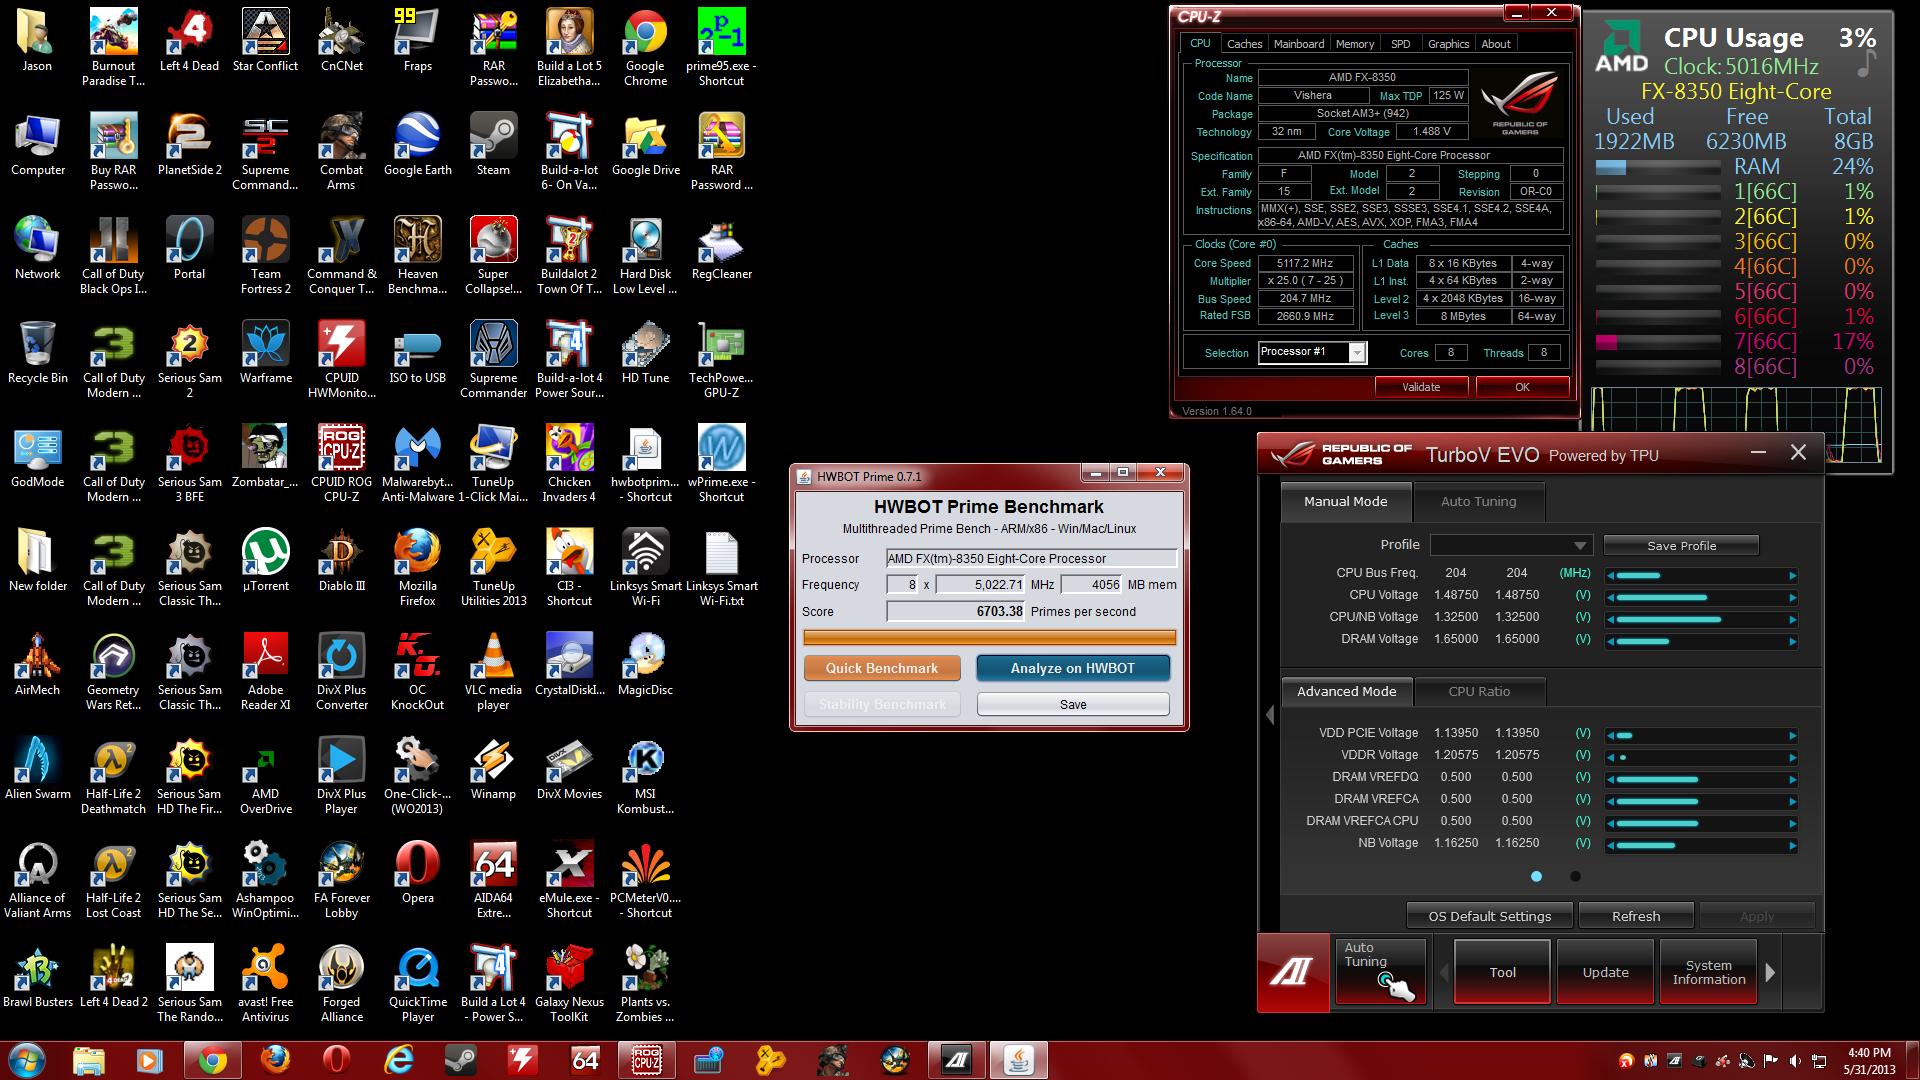Open wPrime.exe shortcut icon

pos(721,463)
